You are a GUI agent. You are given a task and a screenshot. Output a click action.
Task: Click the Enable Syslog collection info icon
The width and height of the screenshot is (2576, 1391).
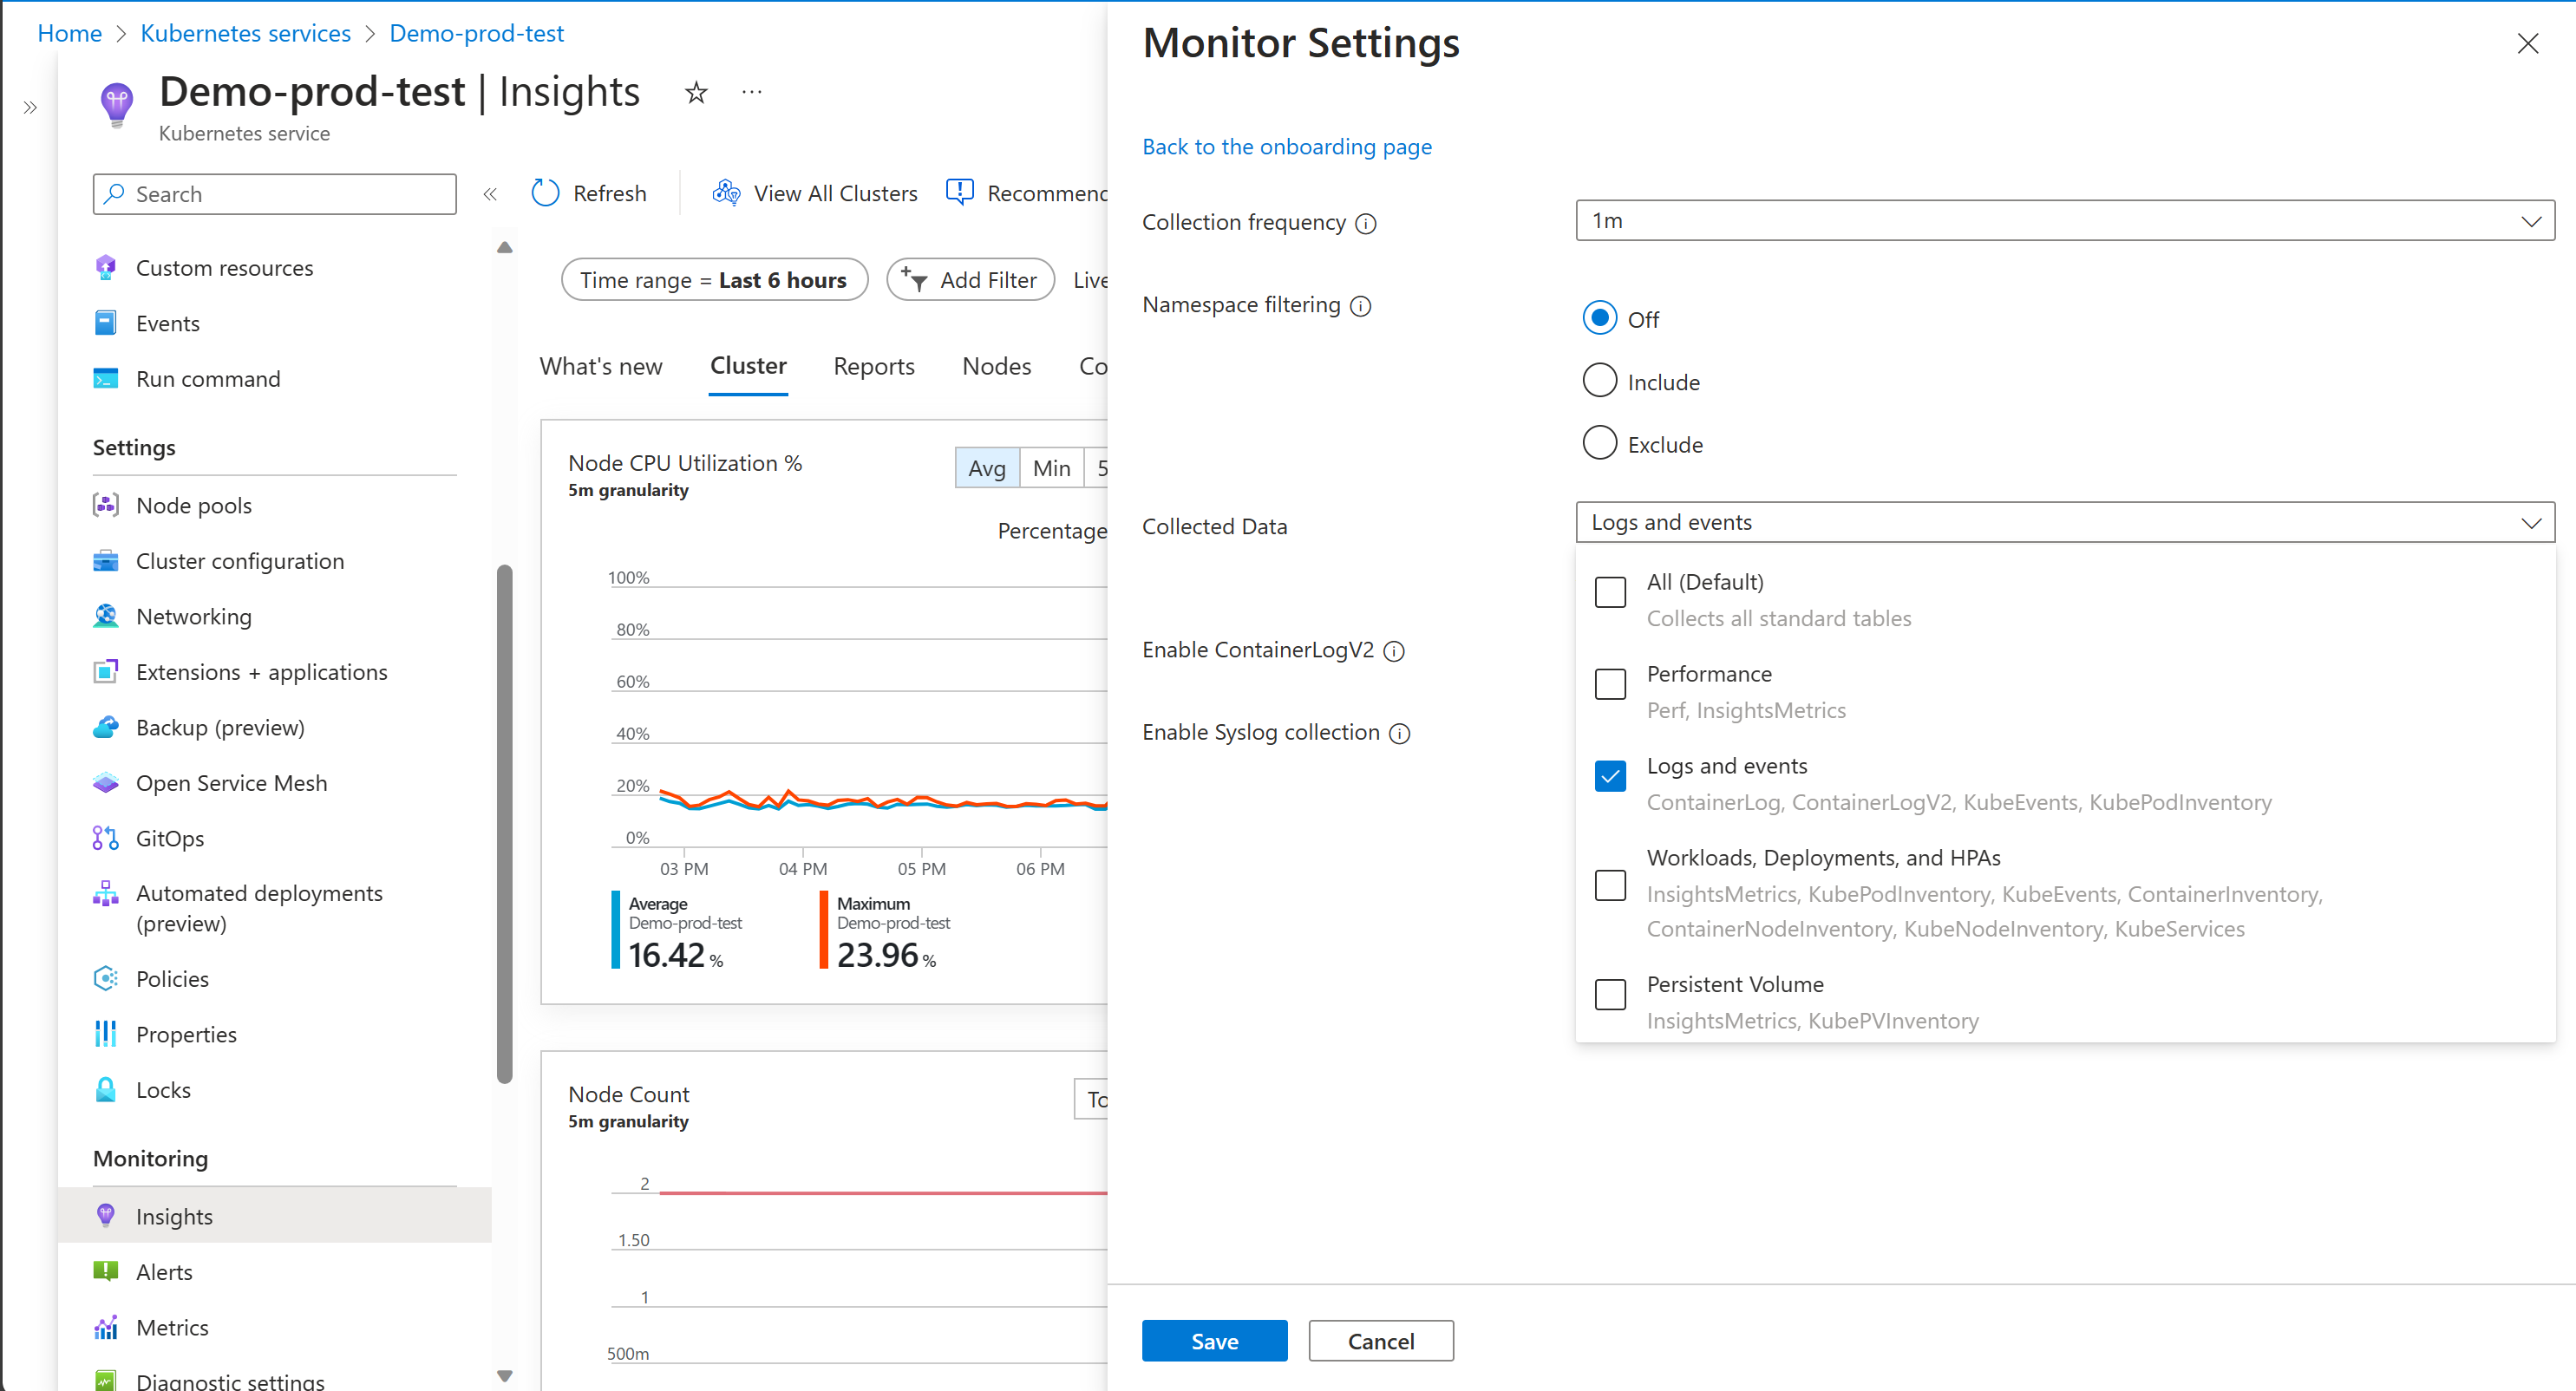1400,734
